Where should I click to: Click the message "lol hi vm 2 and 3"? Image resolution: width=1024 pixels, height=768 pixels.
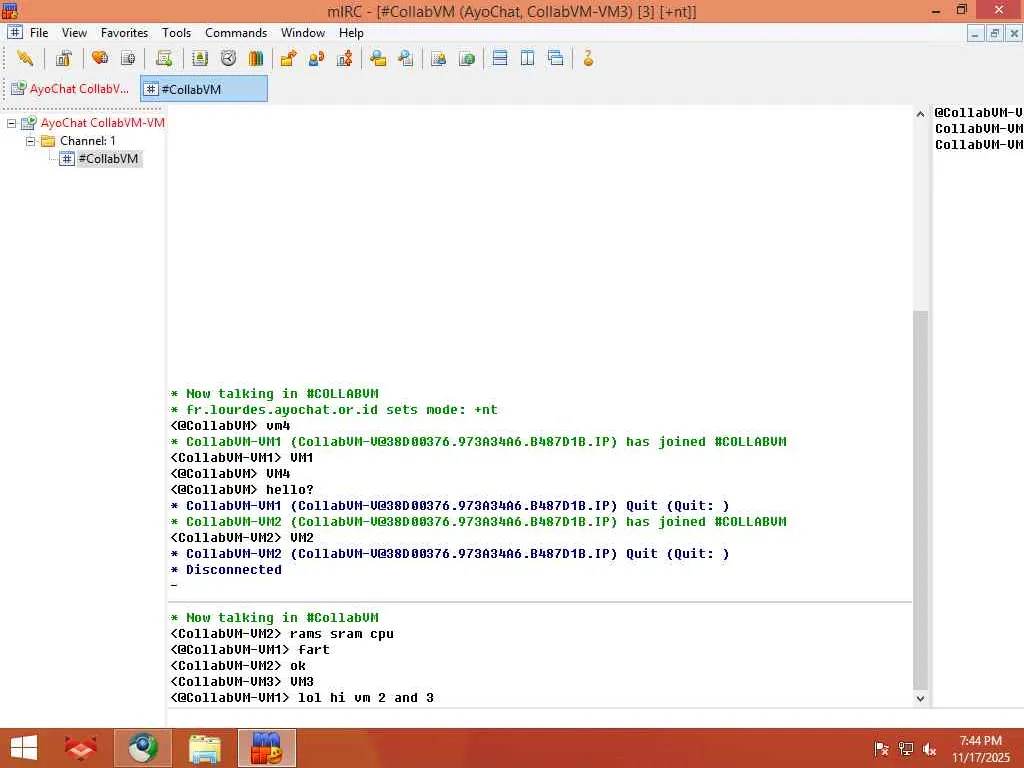coord(366,697)
